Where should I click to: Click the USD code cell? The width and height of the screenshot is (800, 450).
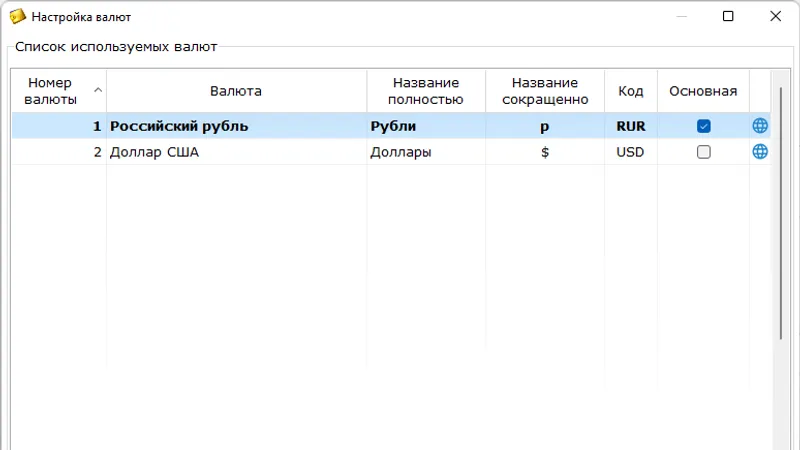tap(630, 152)
